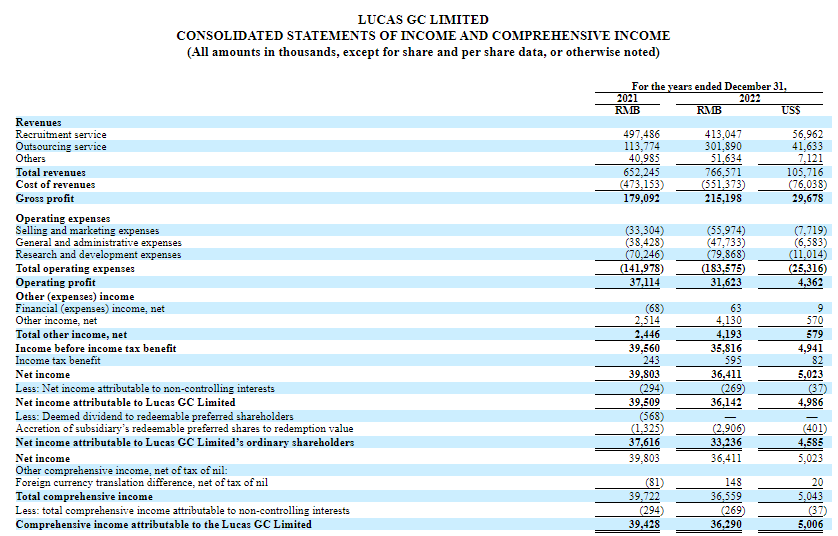Click the 'Cost of revenues' label

56,185
